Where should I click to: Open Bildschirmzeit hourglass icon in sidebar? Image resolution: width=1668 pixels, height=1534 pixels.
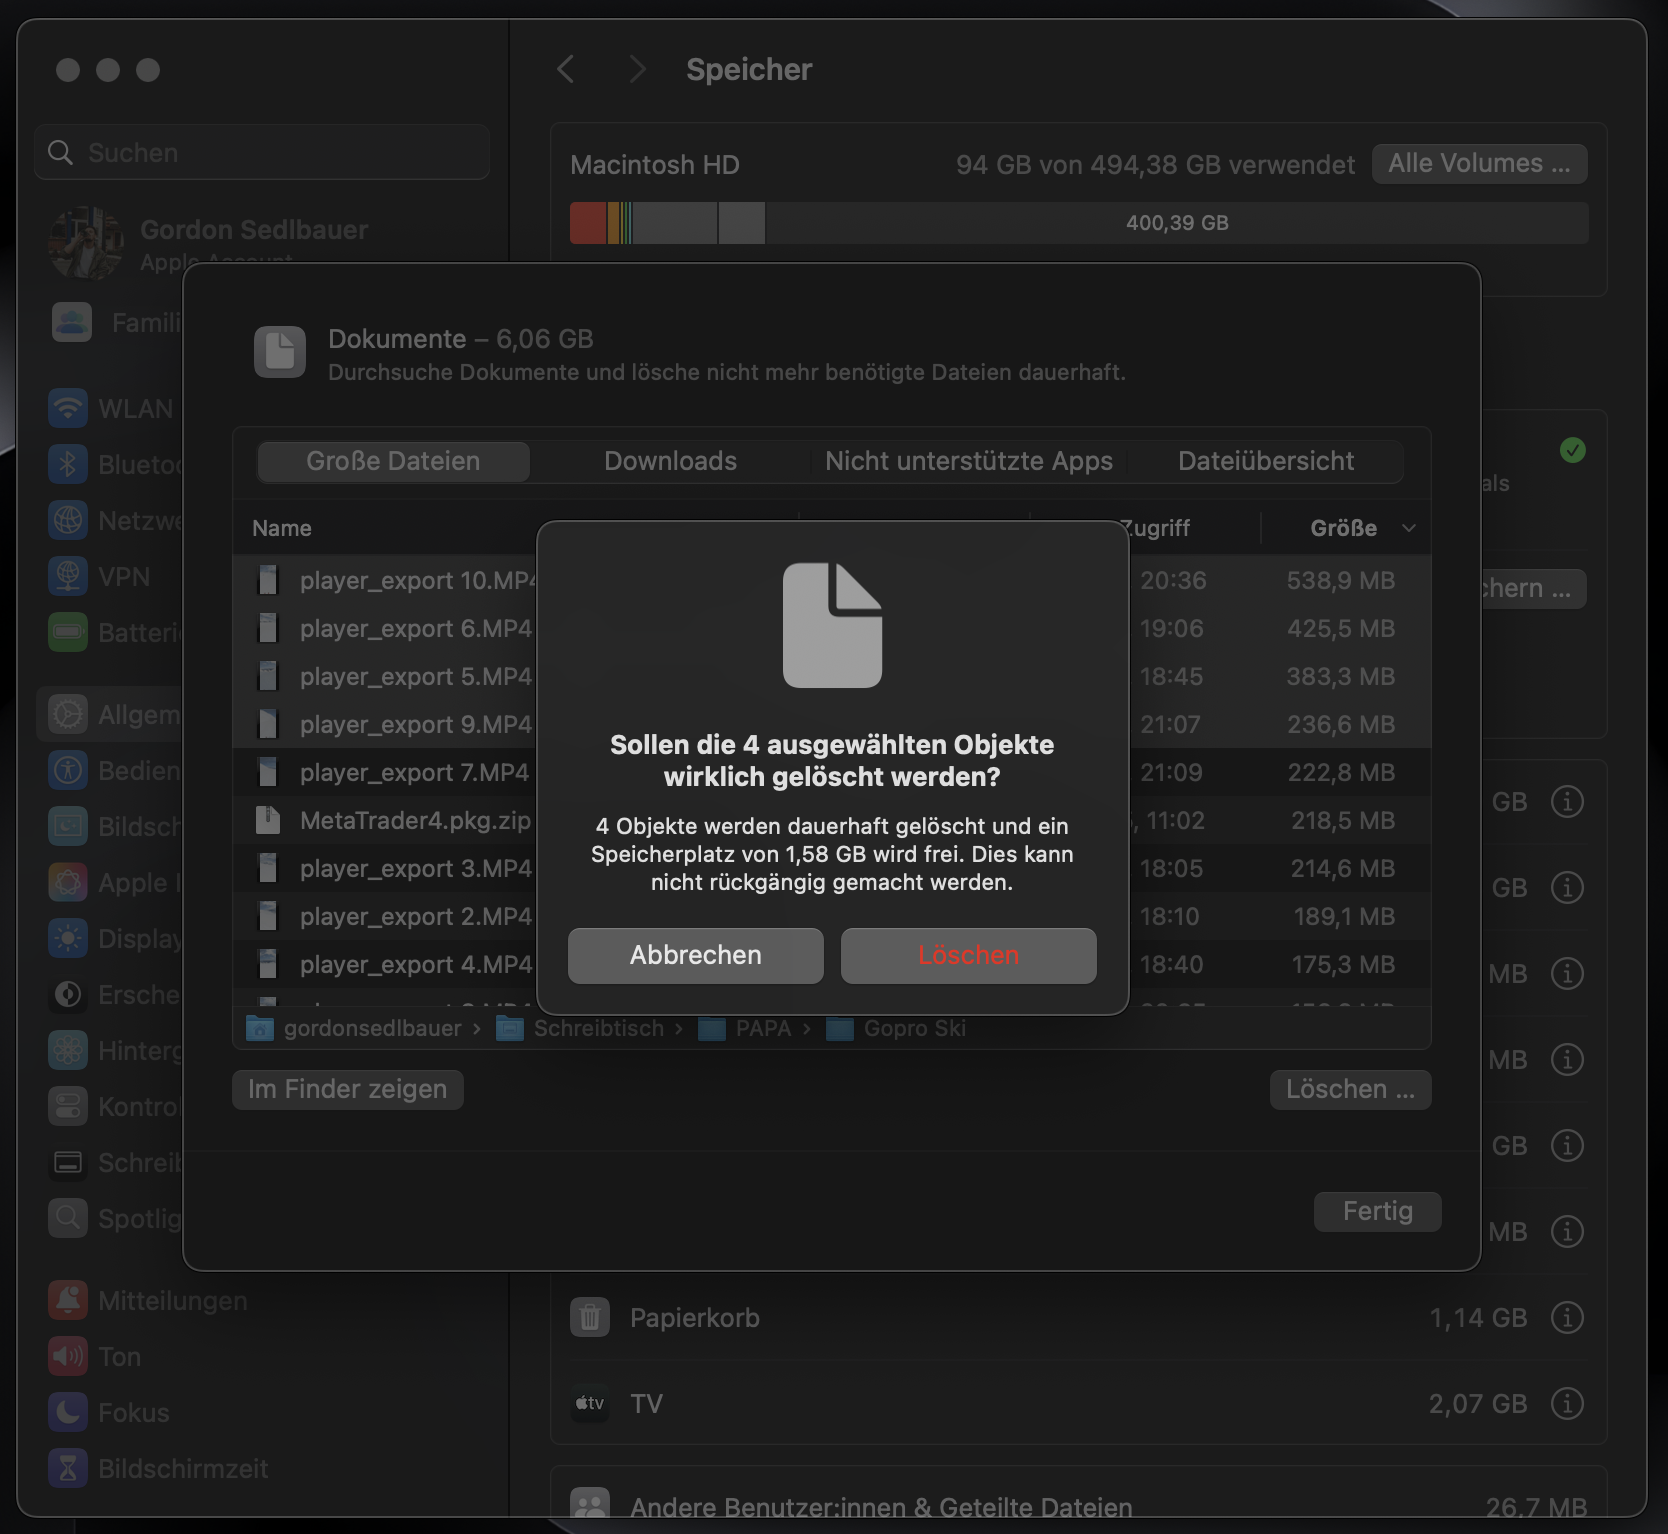point(68,1469)
